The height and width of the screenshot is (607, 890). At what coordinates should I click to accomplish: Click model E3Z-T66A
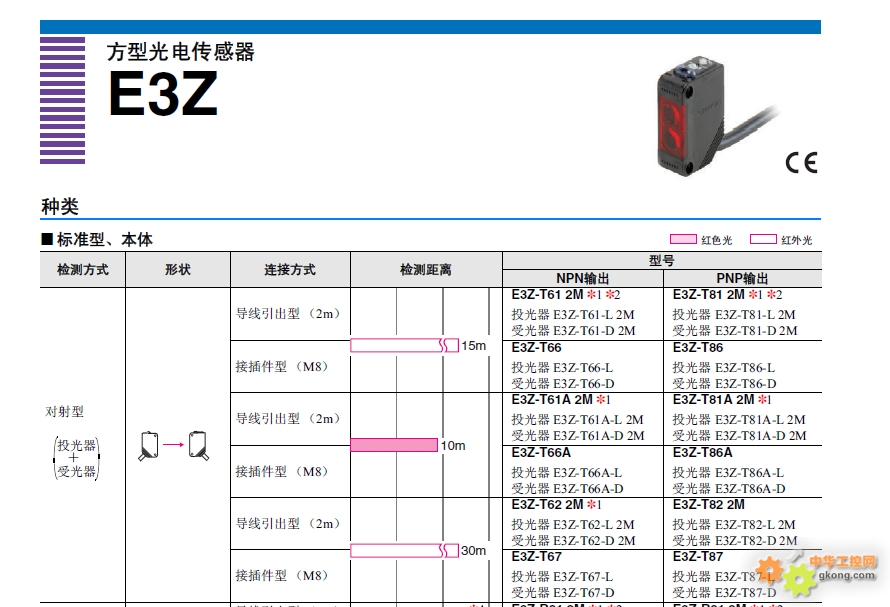[x=541, y=453]
